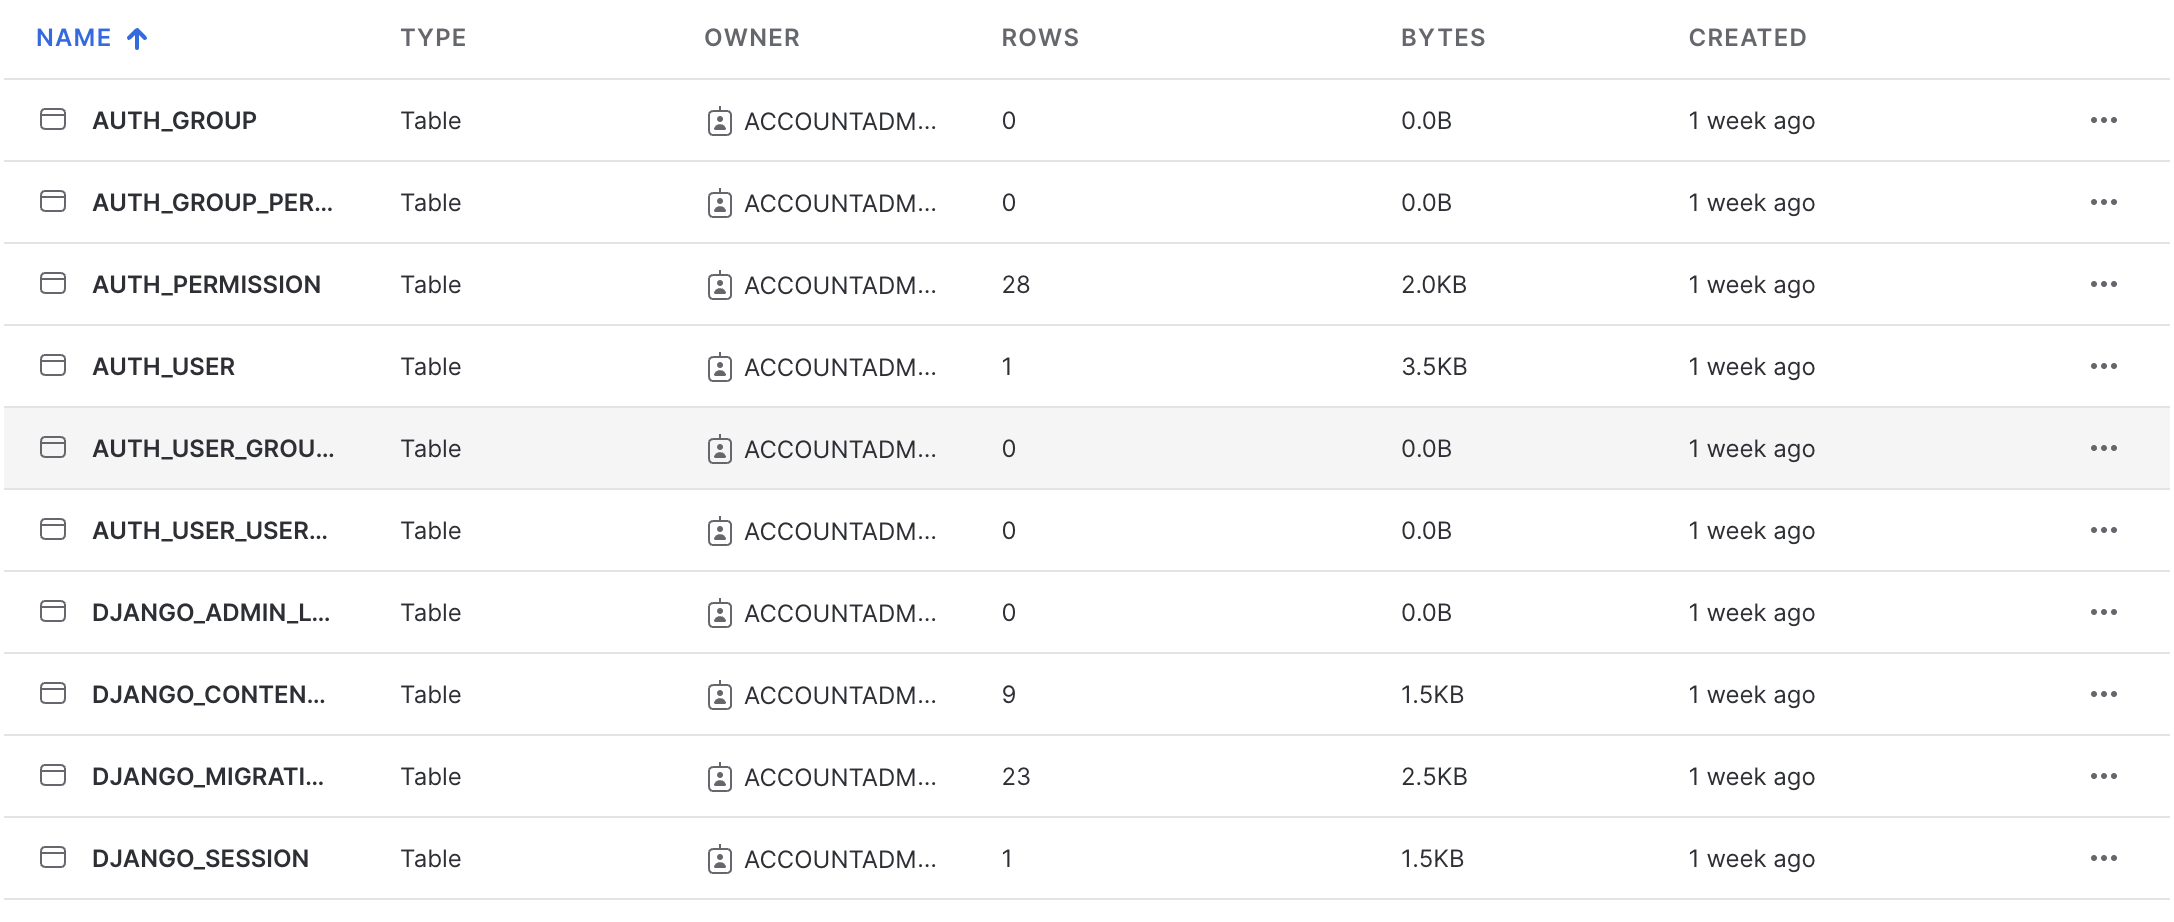Click the ascending sort arrow next to NAME
Image resolution: width=2174 pixels, height=922 pixels.
[137, 38]
